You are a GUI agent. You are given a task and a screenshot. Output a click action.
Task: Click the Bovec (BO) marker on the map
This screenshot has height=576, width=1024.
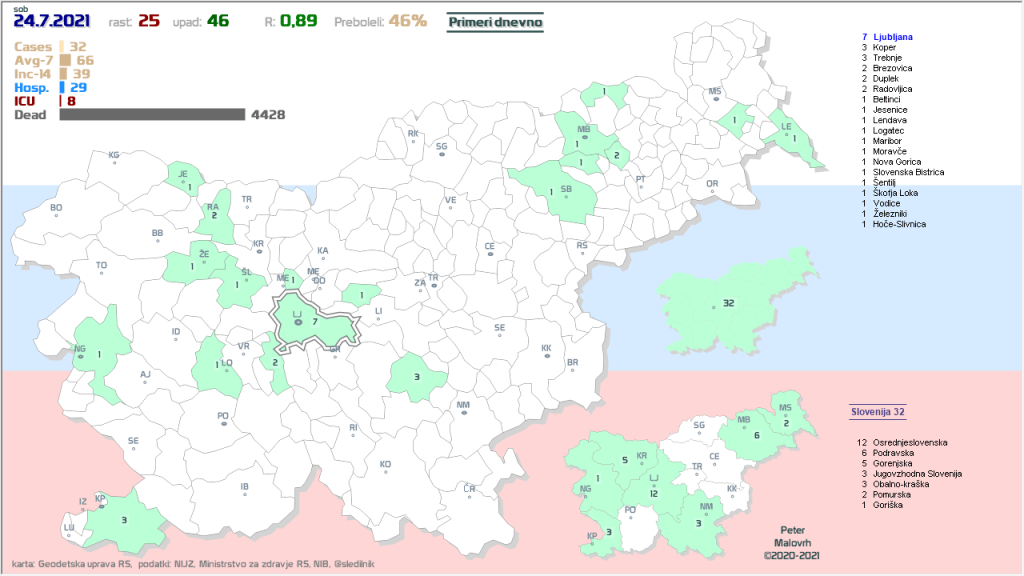click(56, 215)
